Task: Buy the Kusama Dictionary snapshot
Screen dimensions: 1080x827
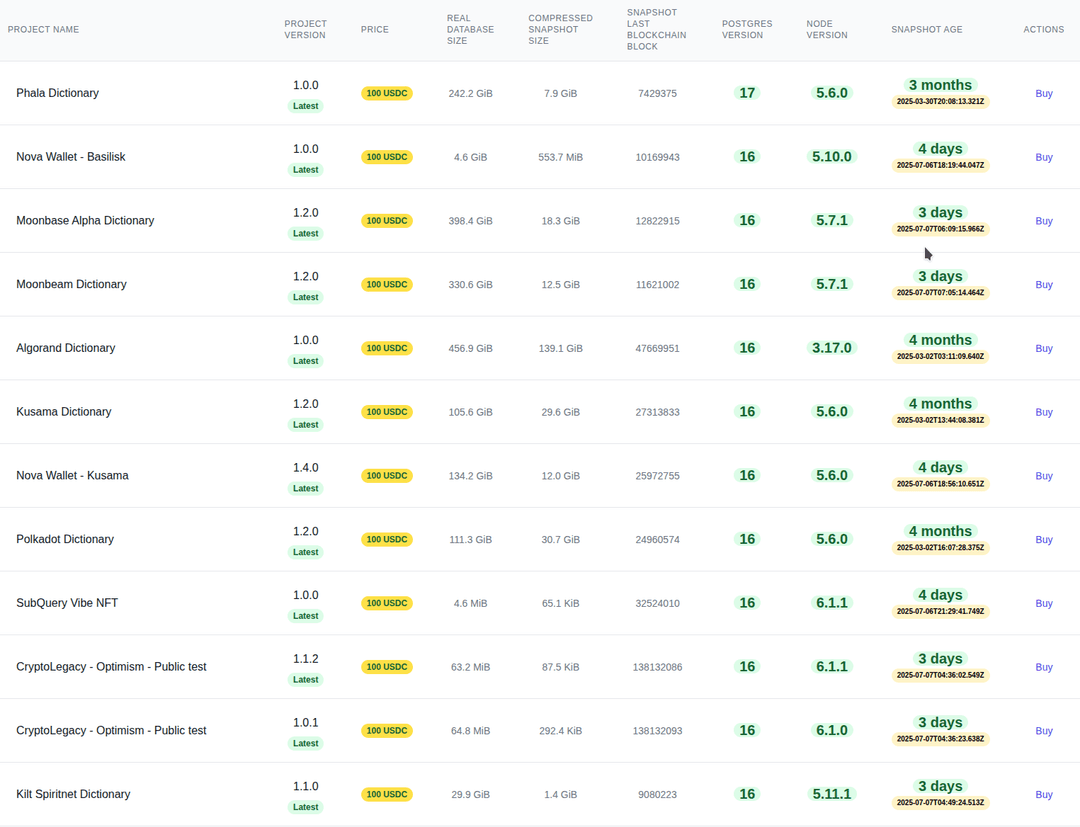Action: pos(1043,412)
